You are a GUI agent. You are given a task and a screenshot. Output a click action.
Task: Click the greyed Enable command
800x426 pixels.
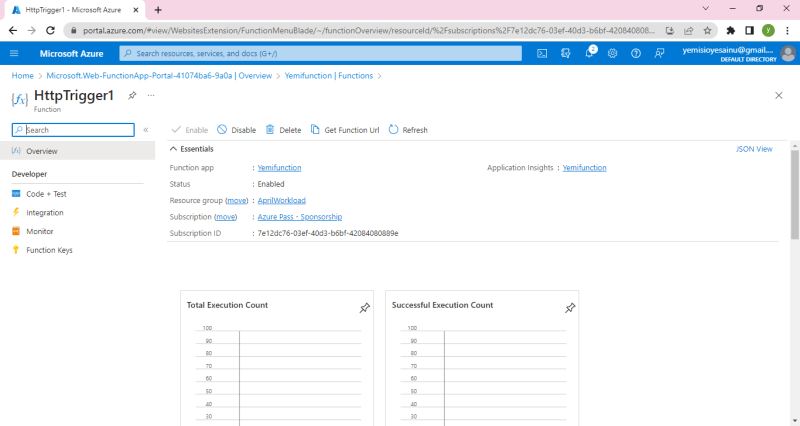[x=190, y=130]
